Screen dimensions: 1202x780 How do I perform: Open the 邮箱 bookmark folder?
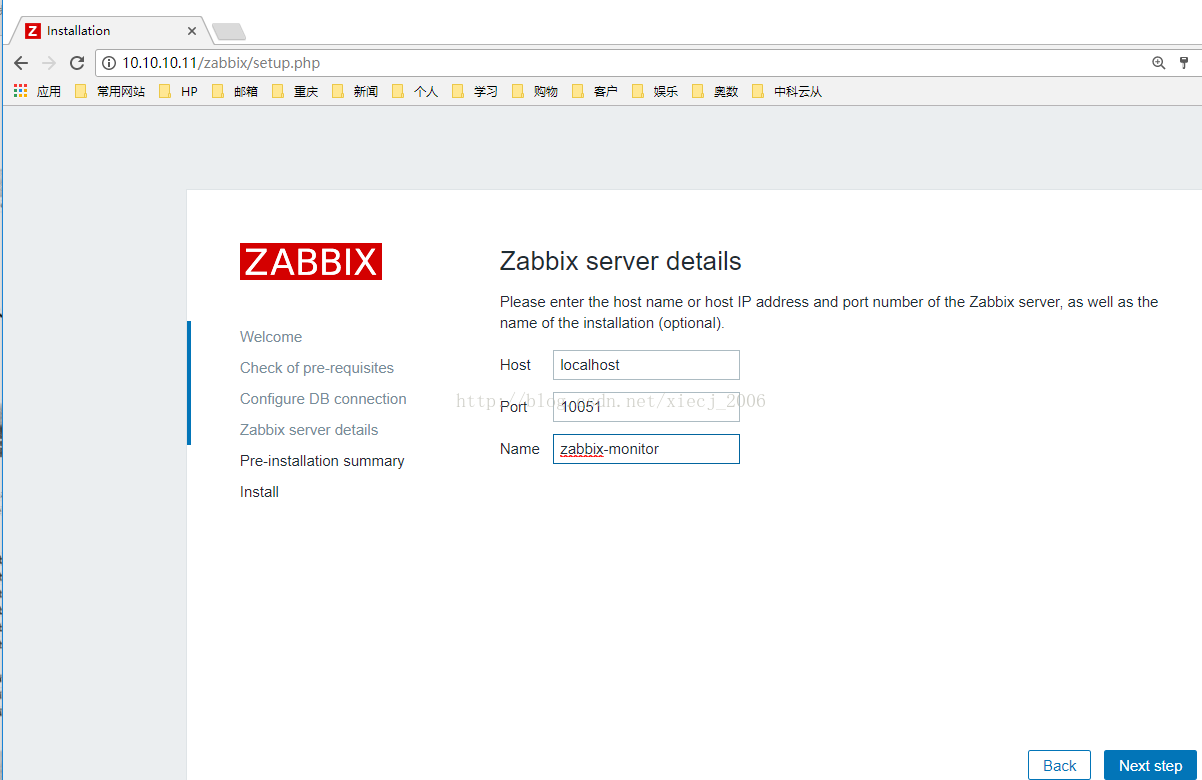(235, 91)
